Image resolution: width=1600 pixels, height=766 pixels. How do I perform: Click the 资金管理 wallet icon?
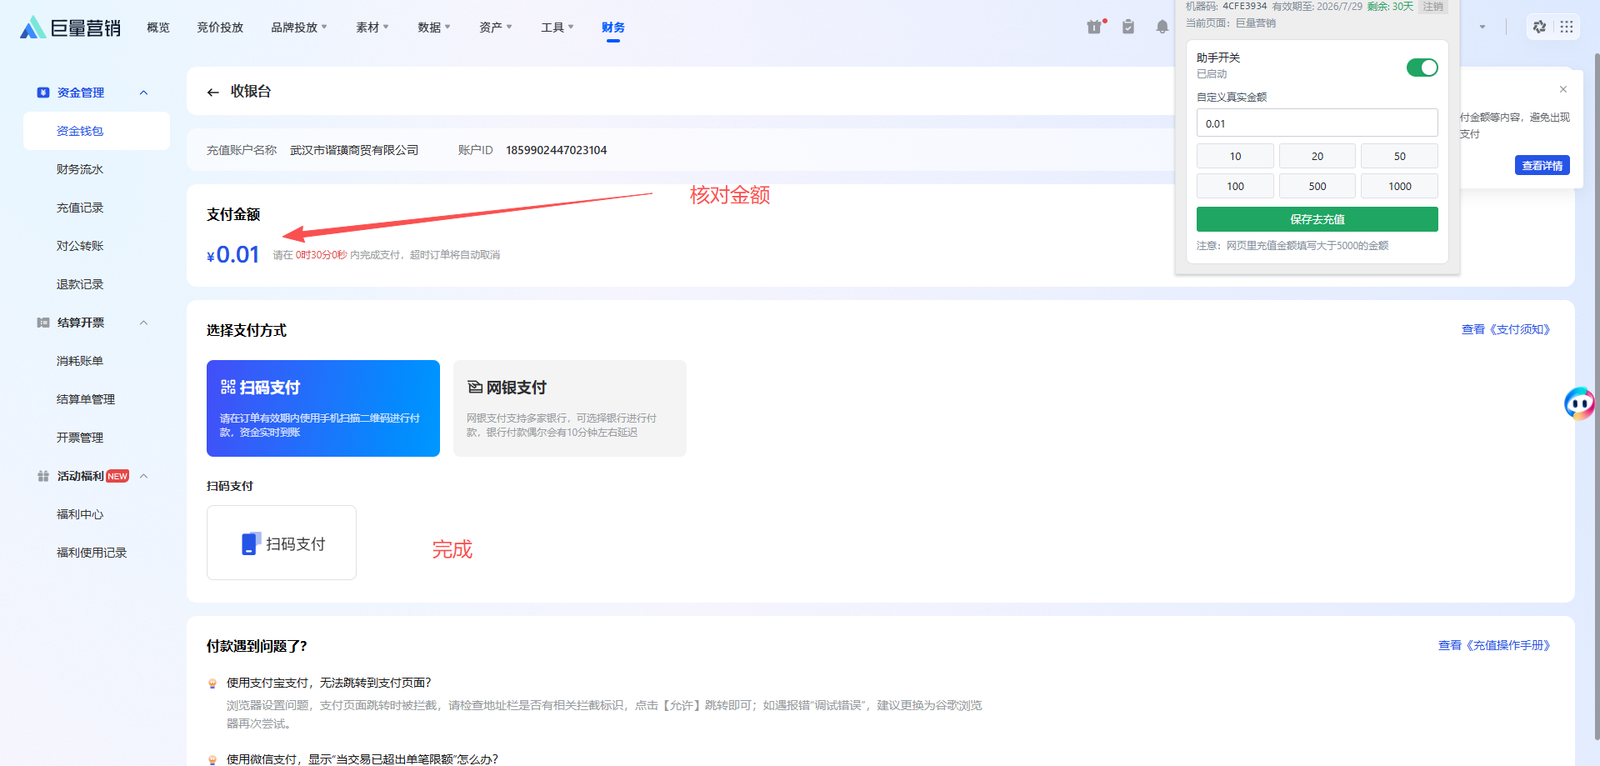tap(43, 93)
